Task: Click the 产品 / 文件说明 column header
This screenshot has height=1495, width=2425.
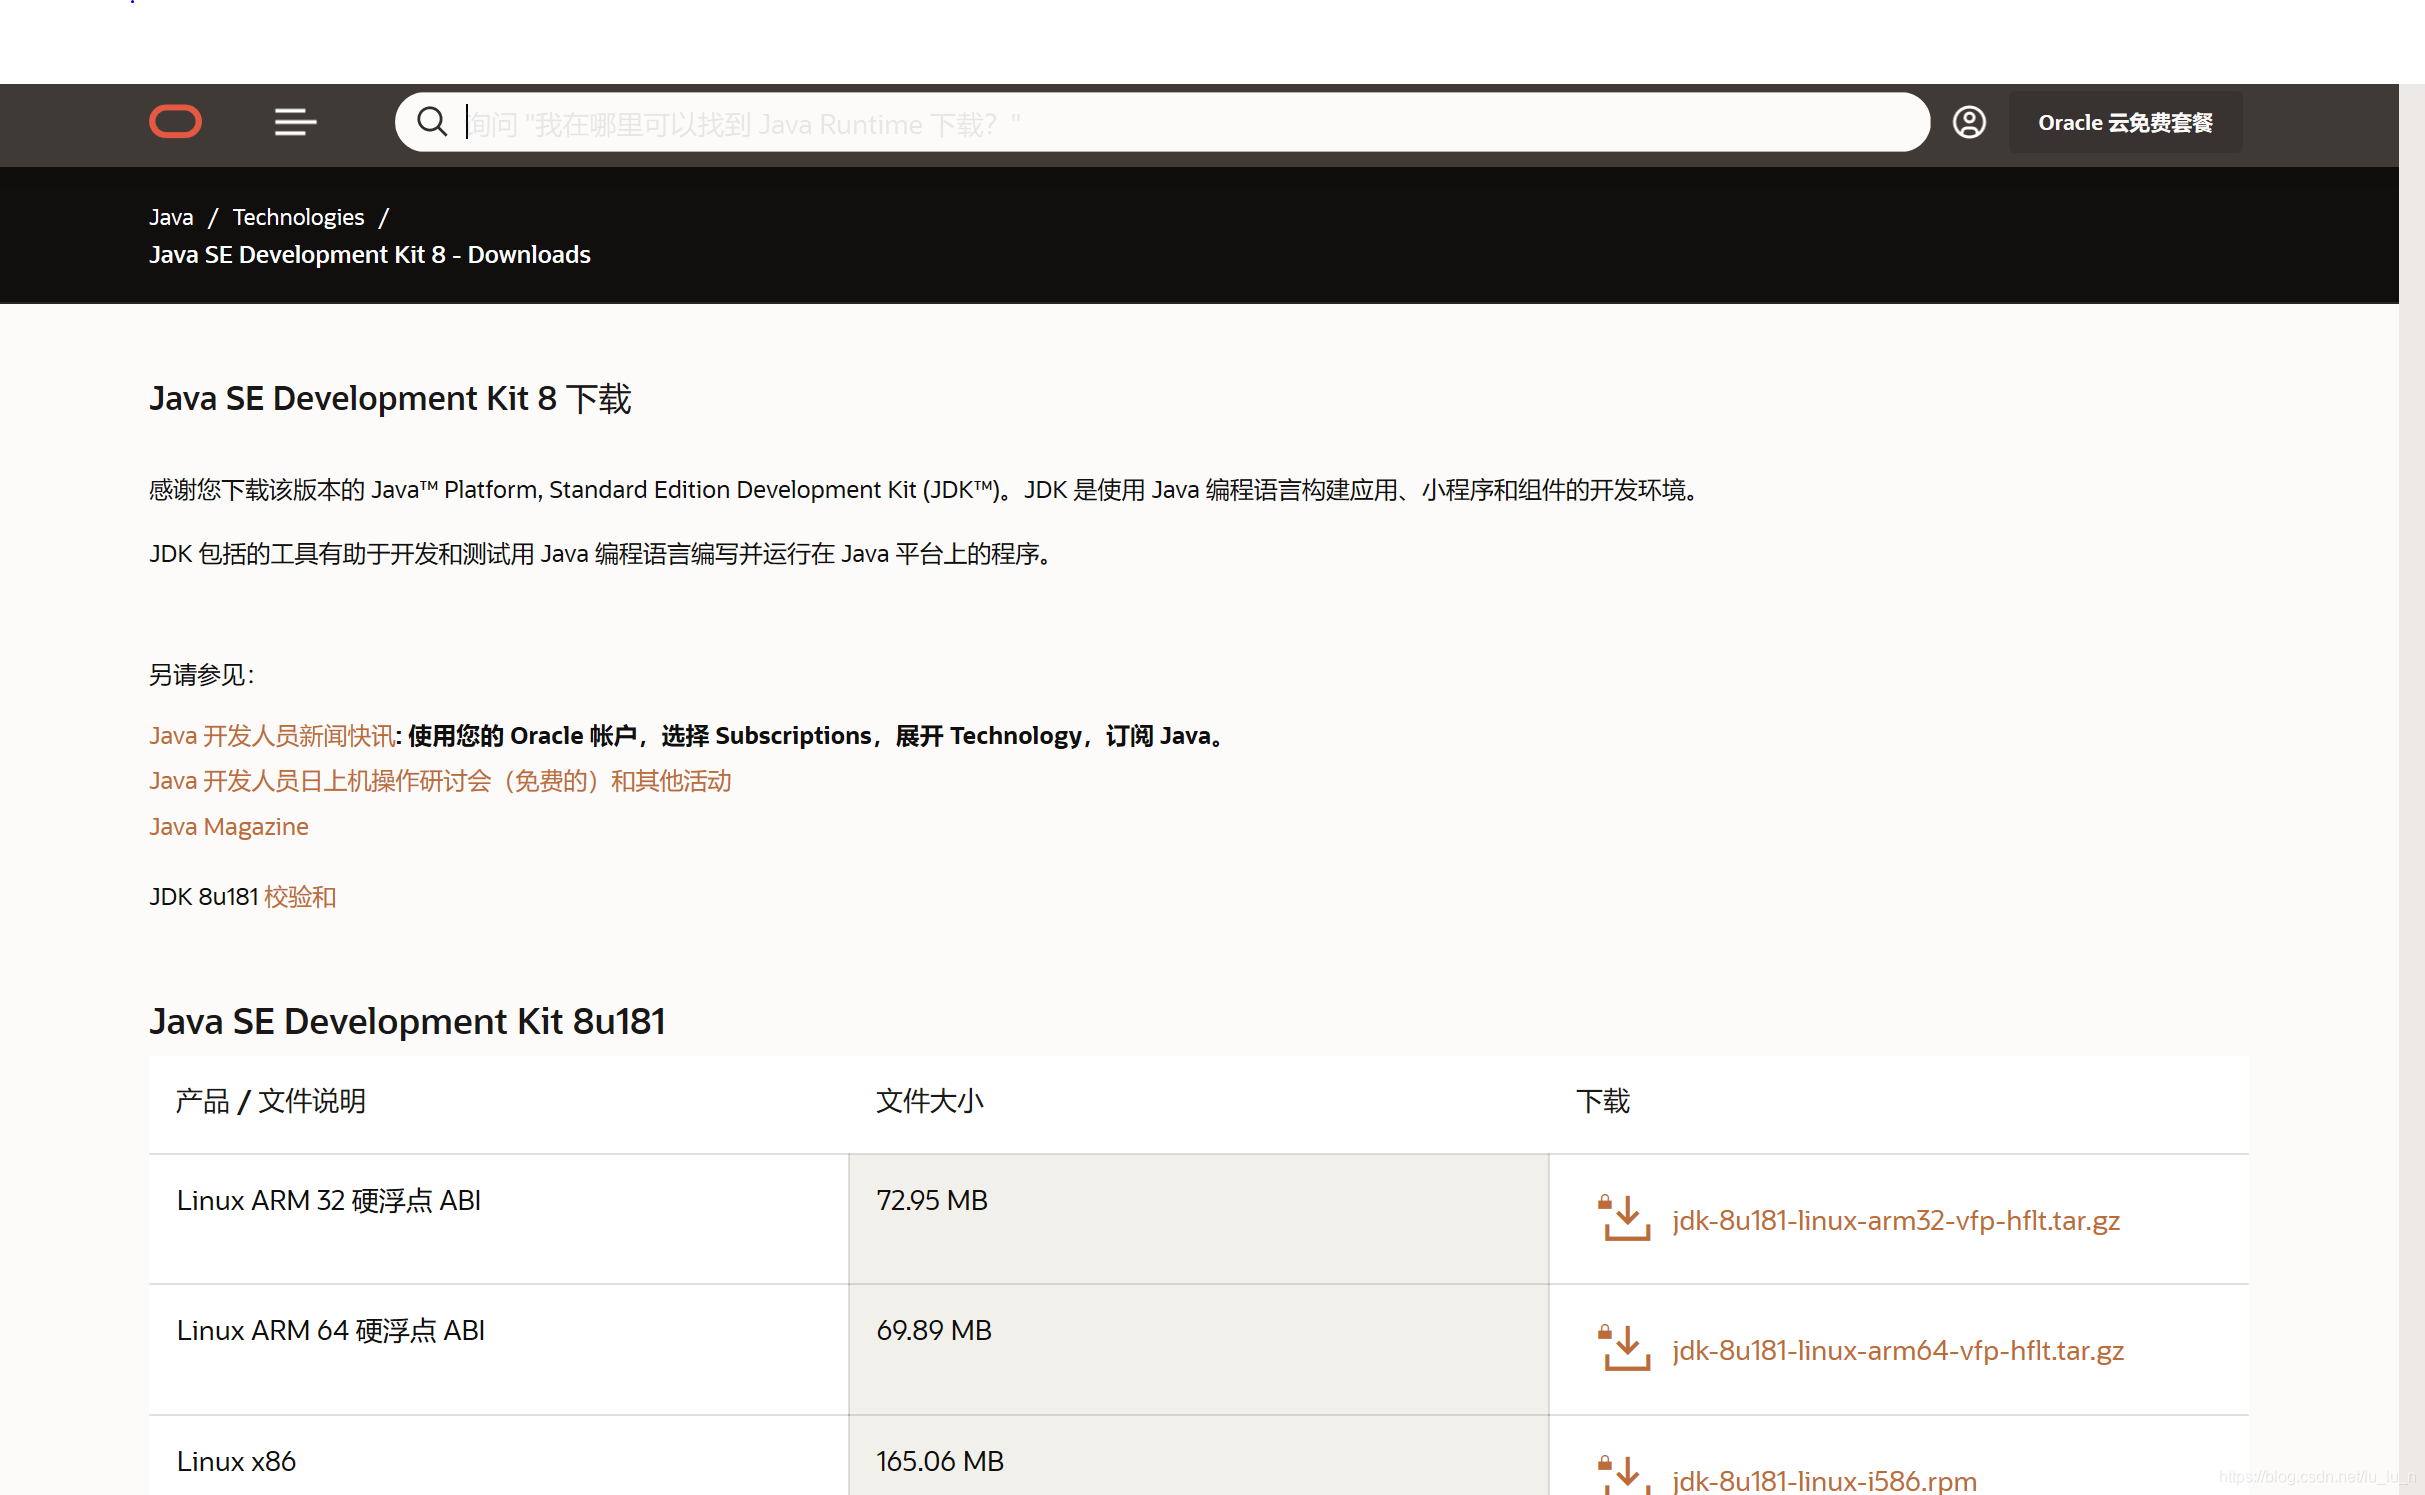Action: pyautogui.click(x=270, y=1101)
